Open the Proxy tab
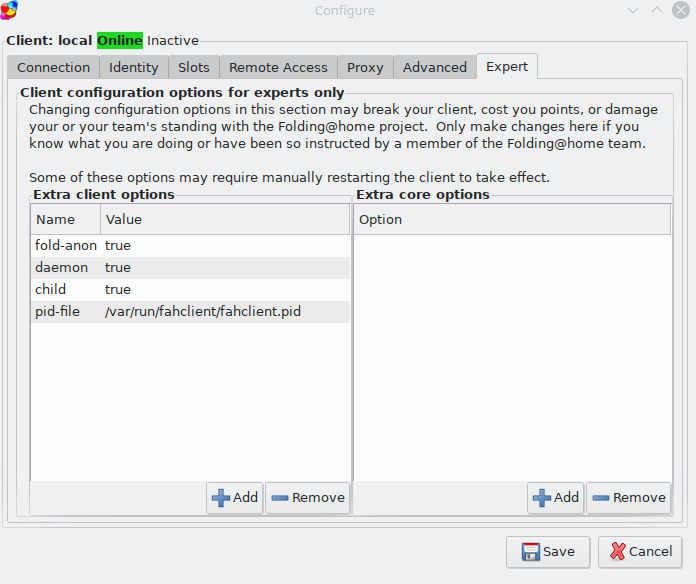The height and width of the screenshot is (584, 696). (365, 67)
